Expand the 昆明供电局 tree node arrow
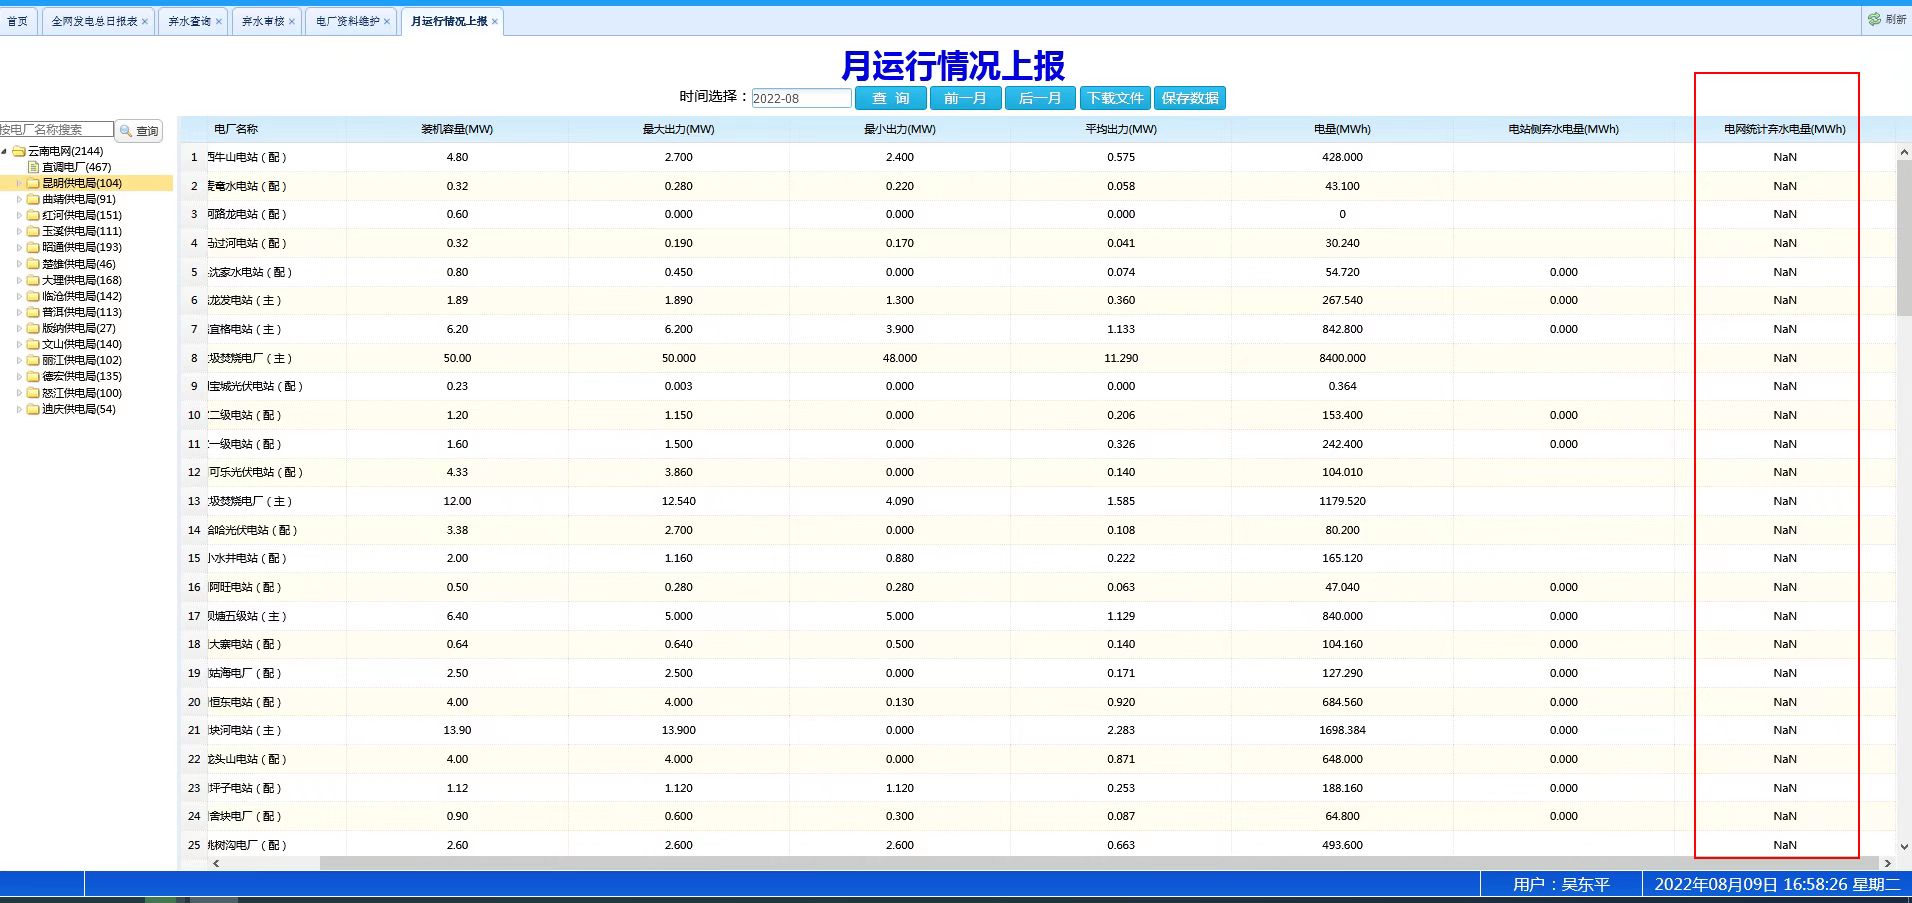The width and height of the screenshot is (1912, 903). 19,183
